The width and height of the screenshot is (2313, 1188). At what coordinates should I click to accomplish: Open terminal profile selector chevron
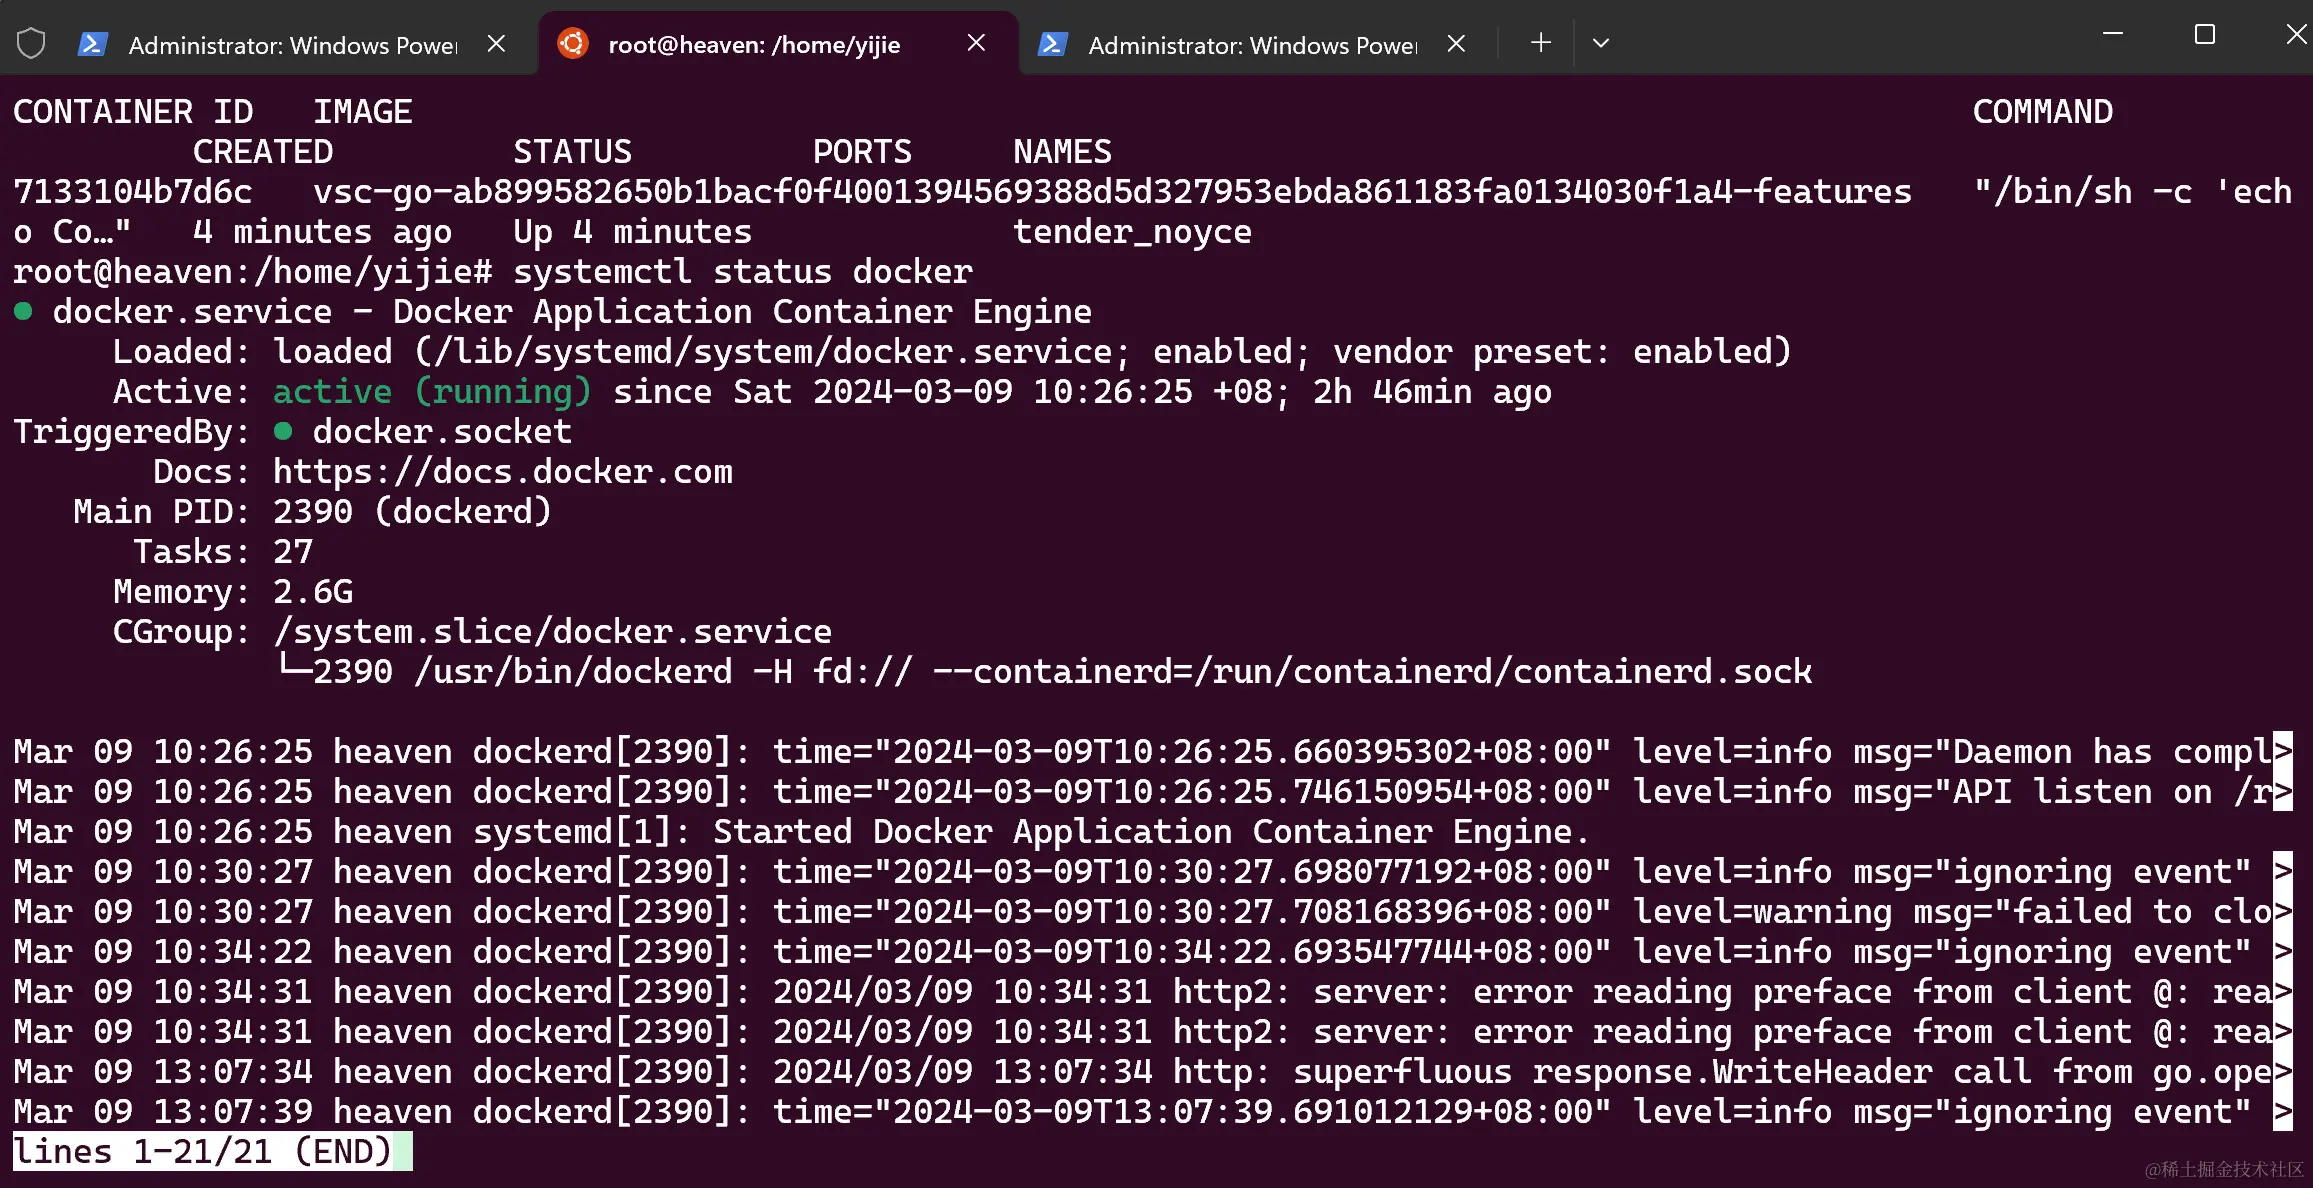[1600, 43]
